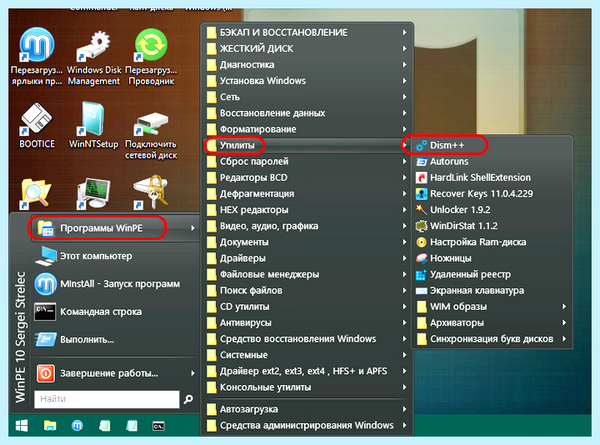The width and height of the screenshot is (600, 445).
Task: Open desktop icon with keys and padlock
Action: coord(151,193)
